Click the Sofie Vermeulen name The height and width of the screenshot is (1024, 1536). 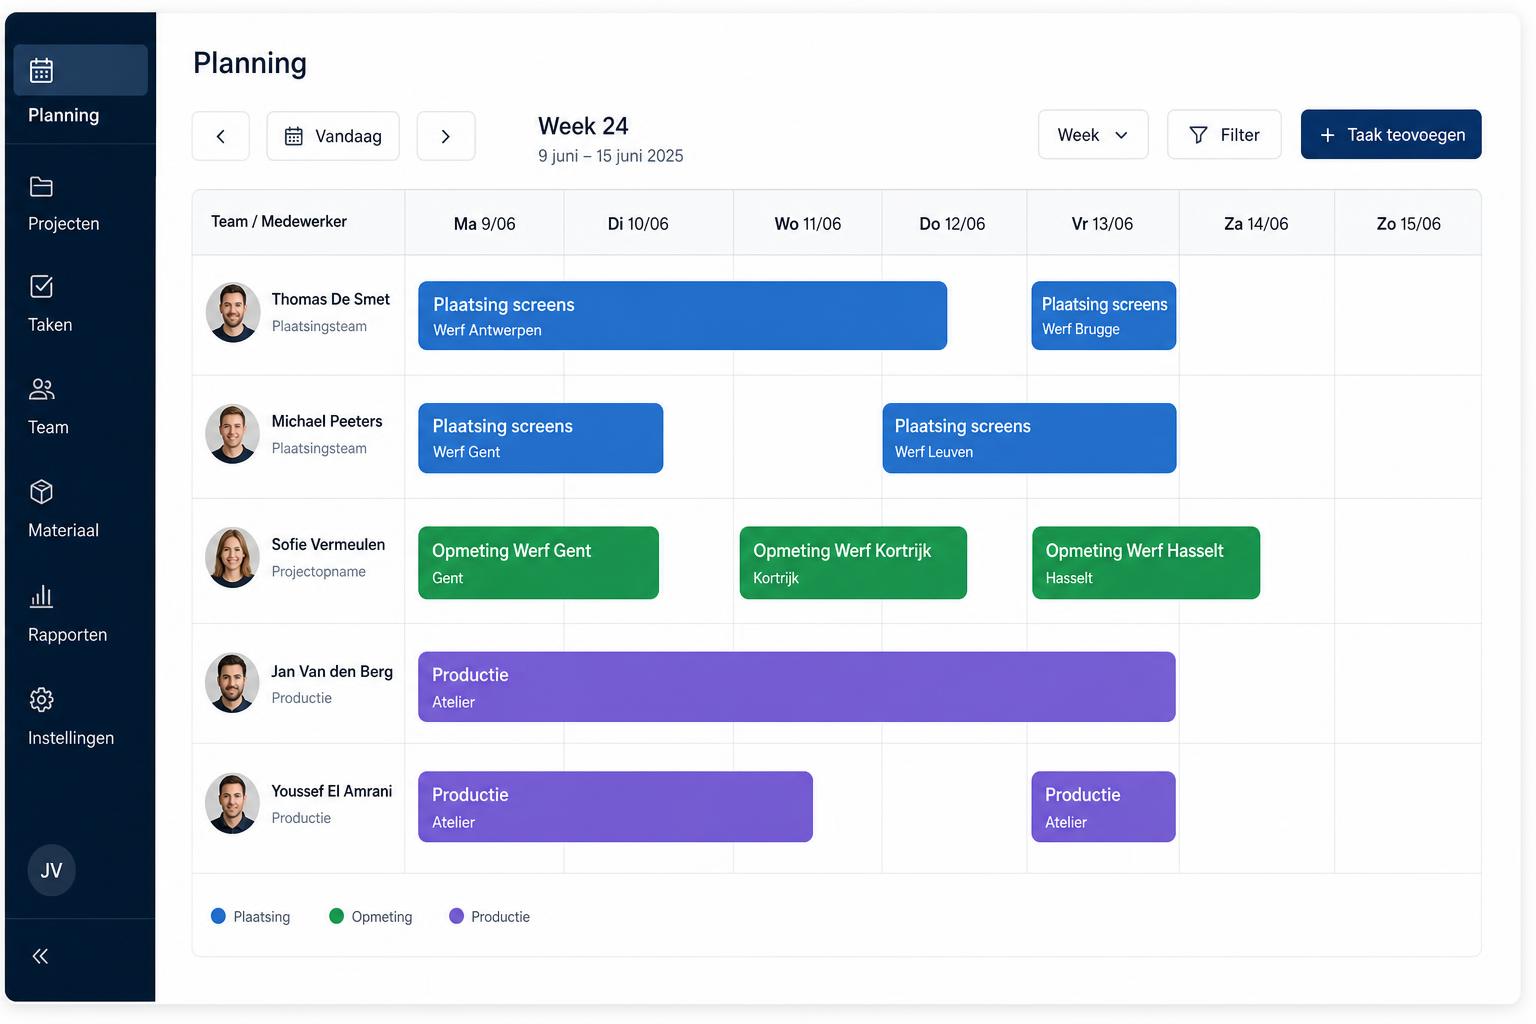point(328,544)
